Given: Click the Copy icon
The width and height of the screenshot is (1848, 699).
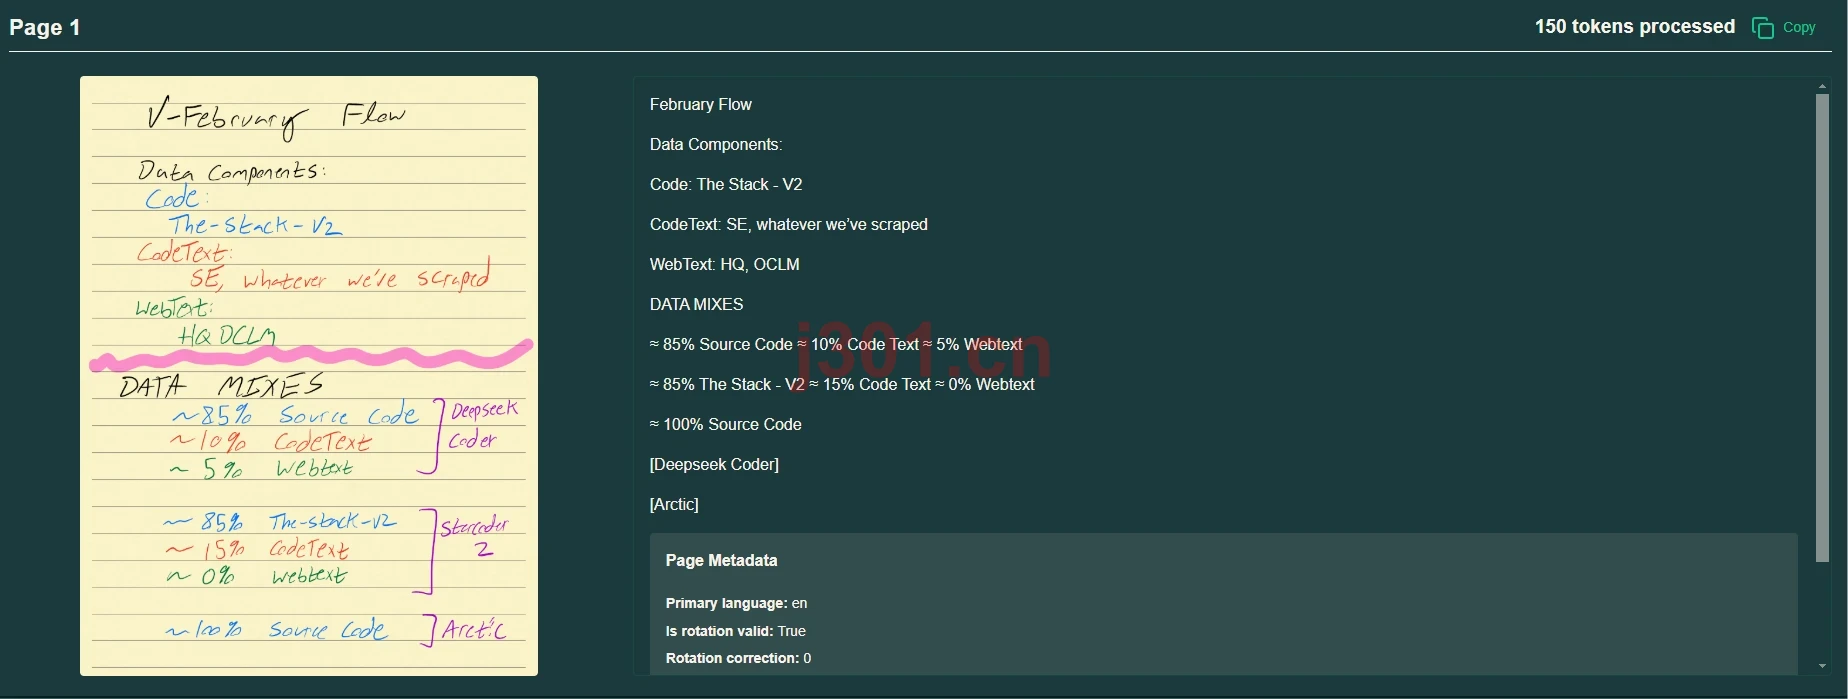Looking at the screenshot, I should point(1763,28).
